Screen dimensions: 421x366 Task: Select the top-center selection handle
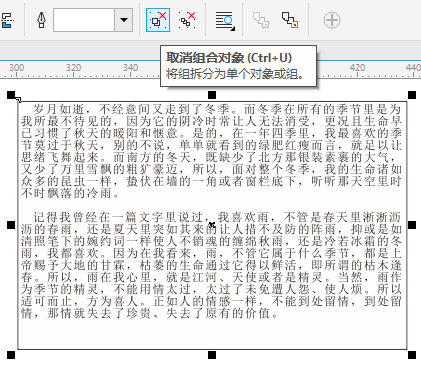(212, 95)
